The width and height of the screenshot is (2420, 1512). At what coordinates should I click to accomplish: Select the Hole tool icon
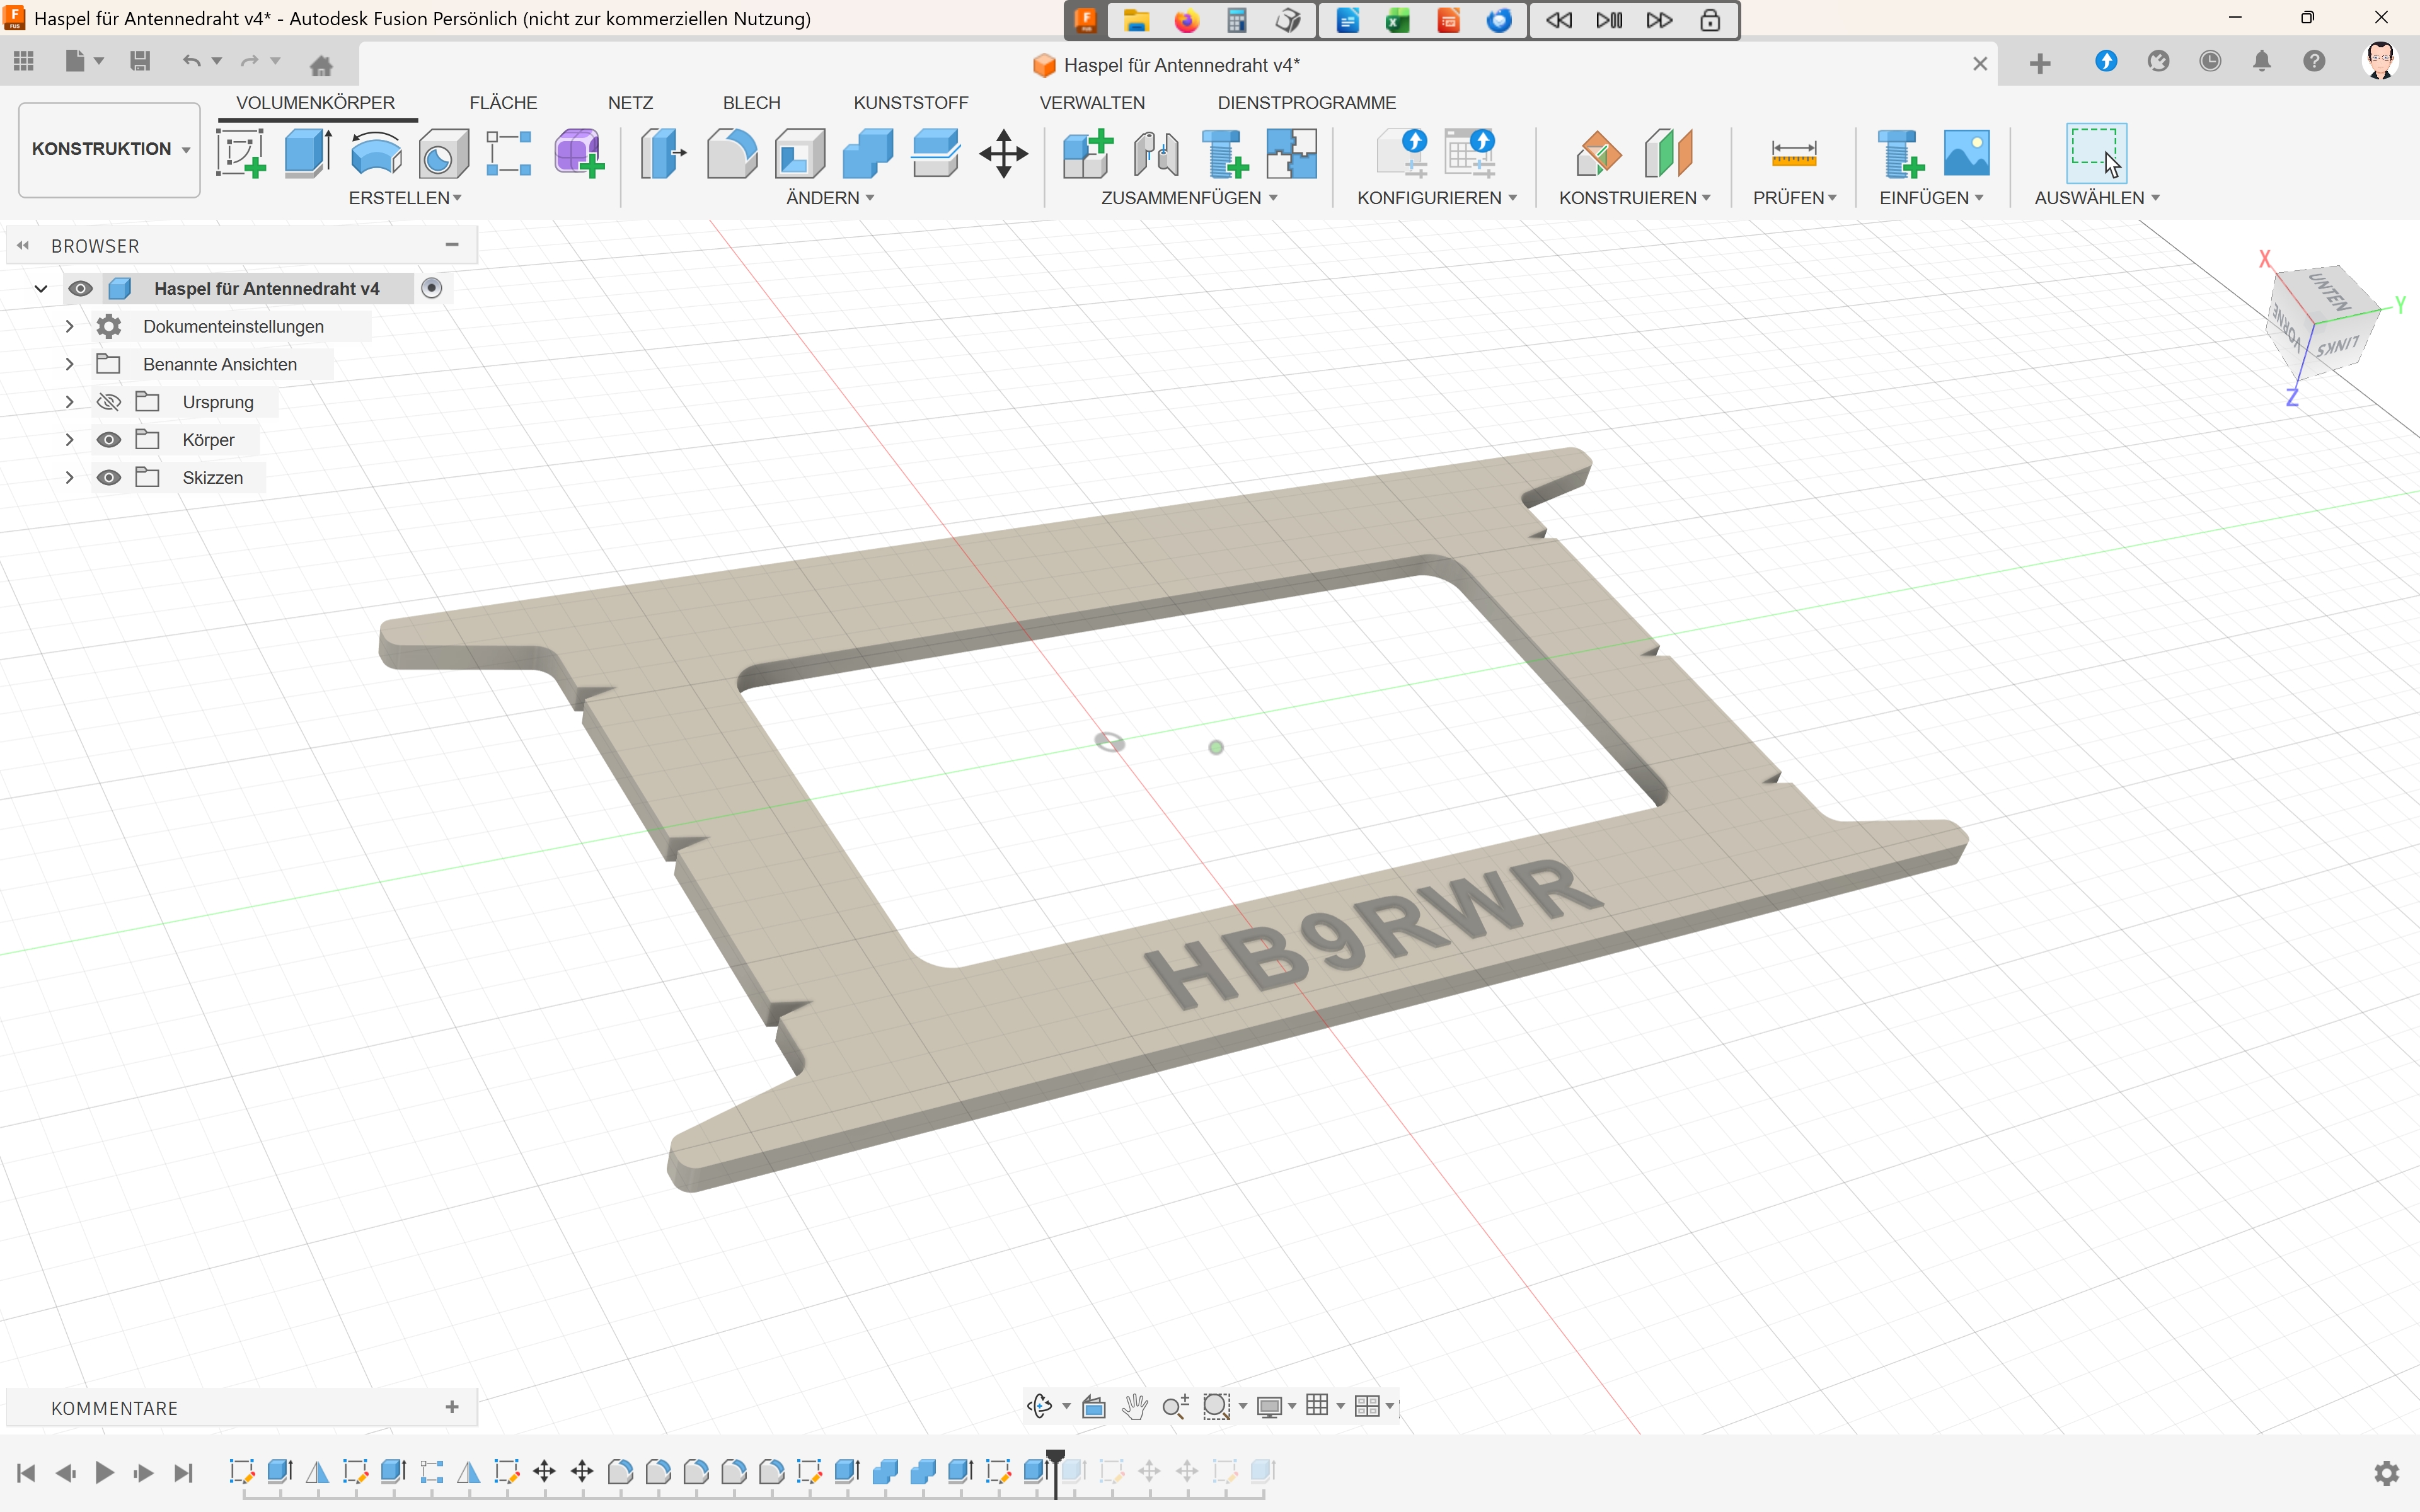(x=443, y=153)
